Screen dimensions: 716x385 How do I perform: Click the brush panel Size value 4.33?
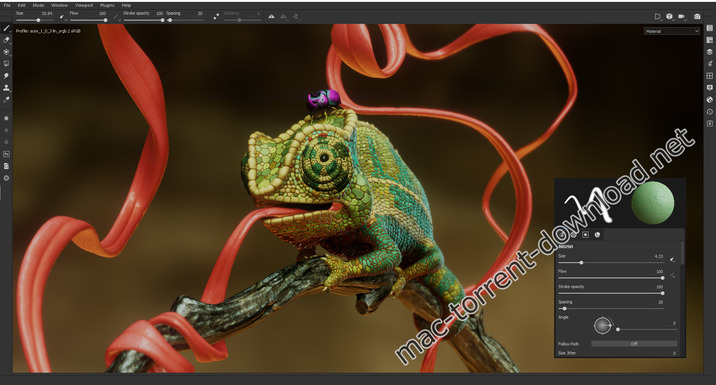point(658,256)
